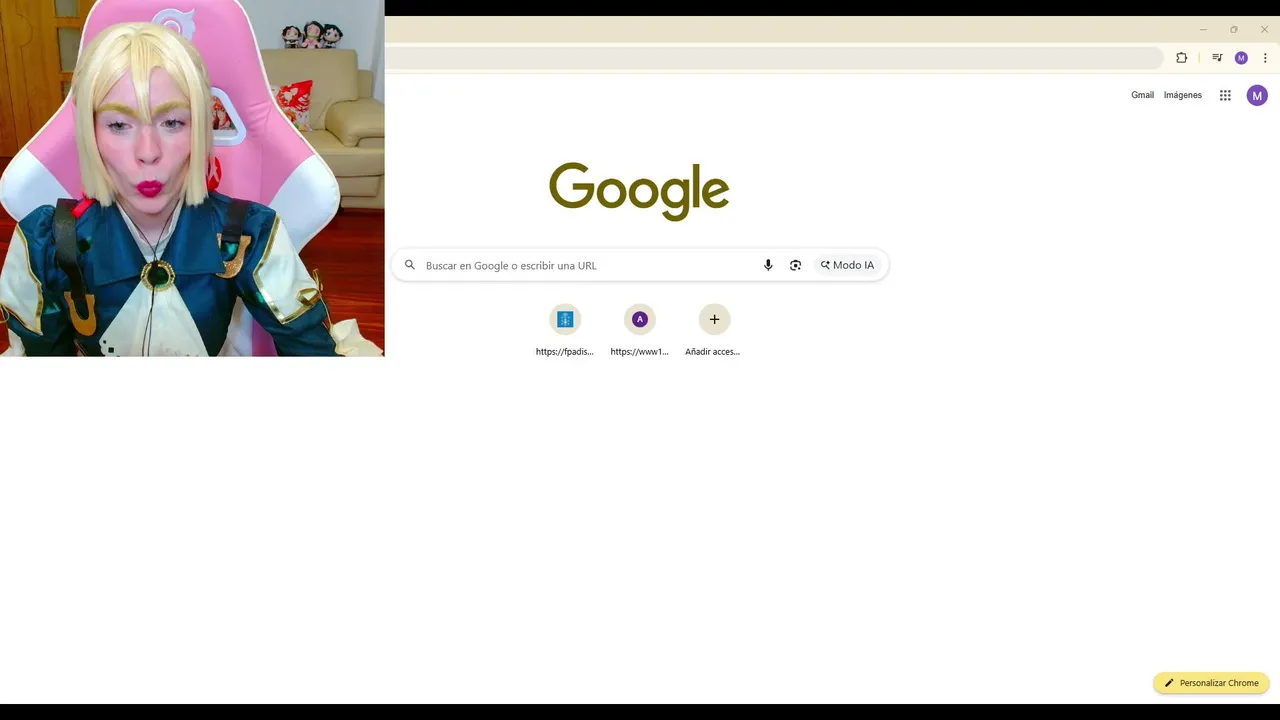The height and width of the screenshot is (720, 1280).
Task: Click the Chrome address bar
Action: point(774,58)
